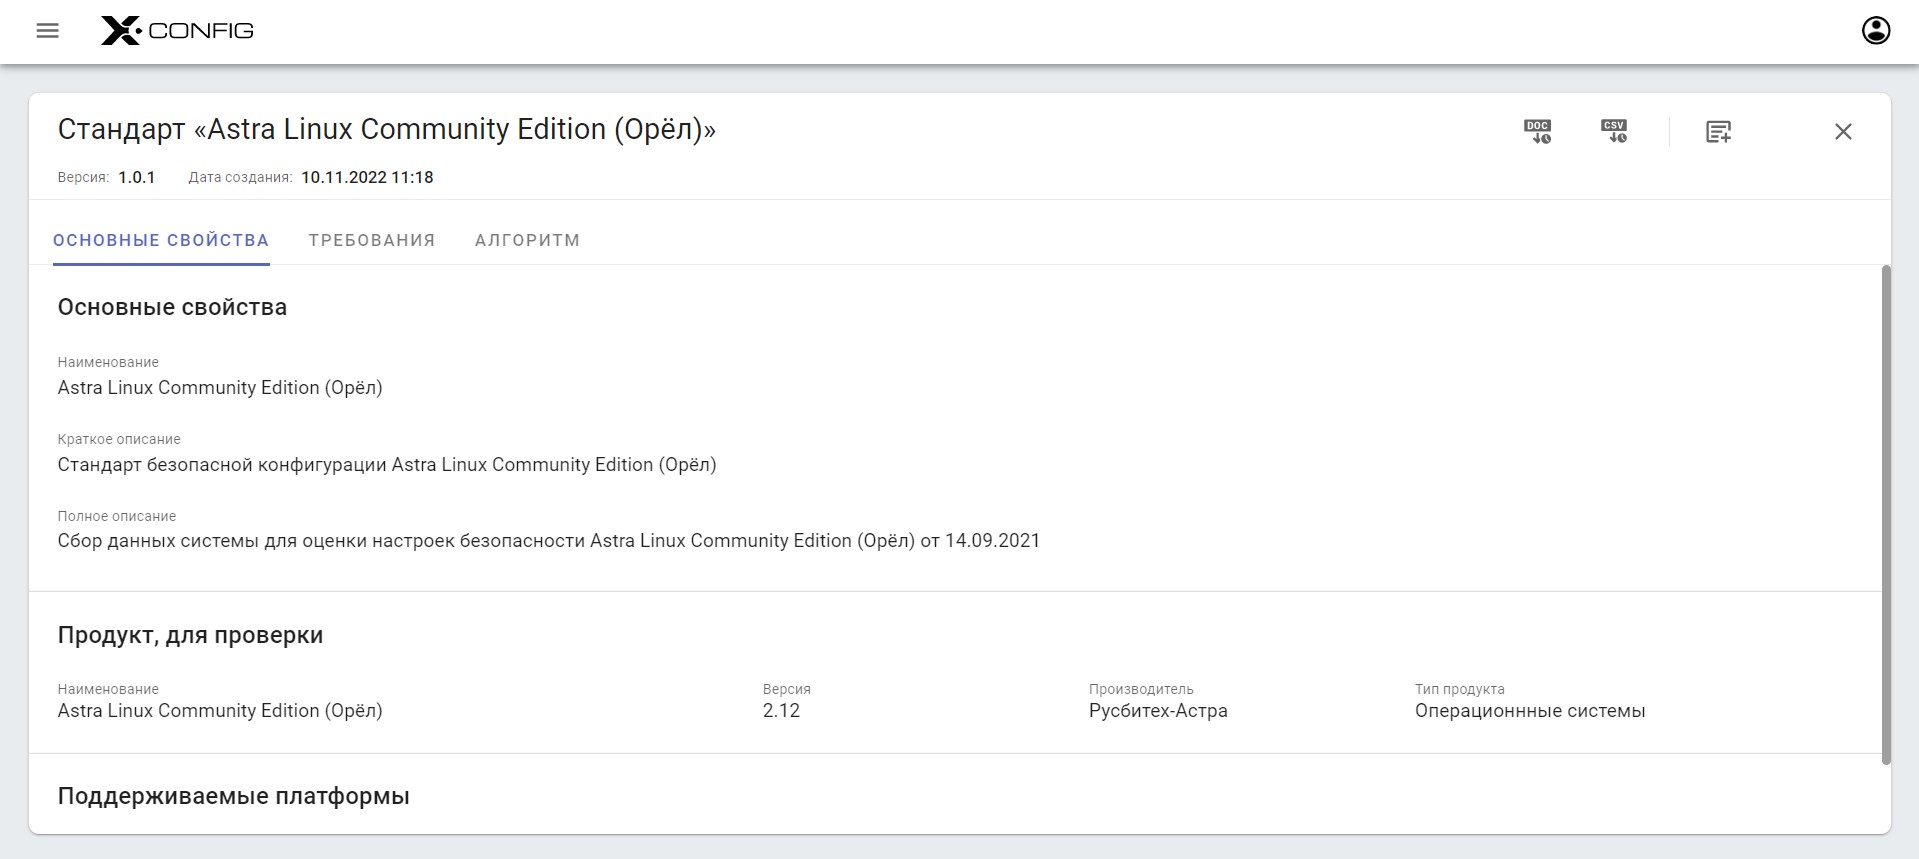The height and width of the screenshot is (859, 1919).
Task: Click the creation date 10.11.2022 11:18
Action: [x=367, y=177]
